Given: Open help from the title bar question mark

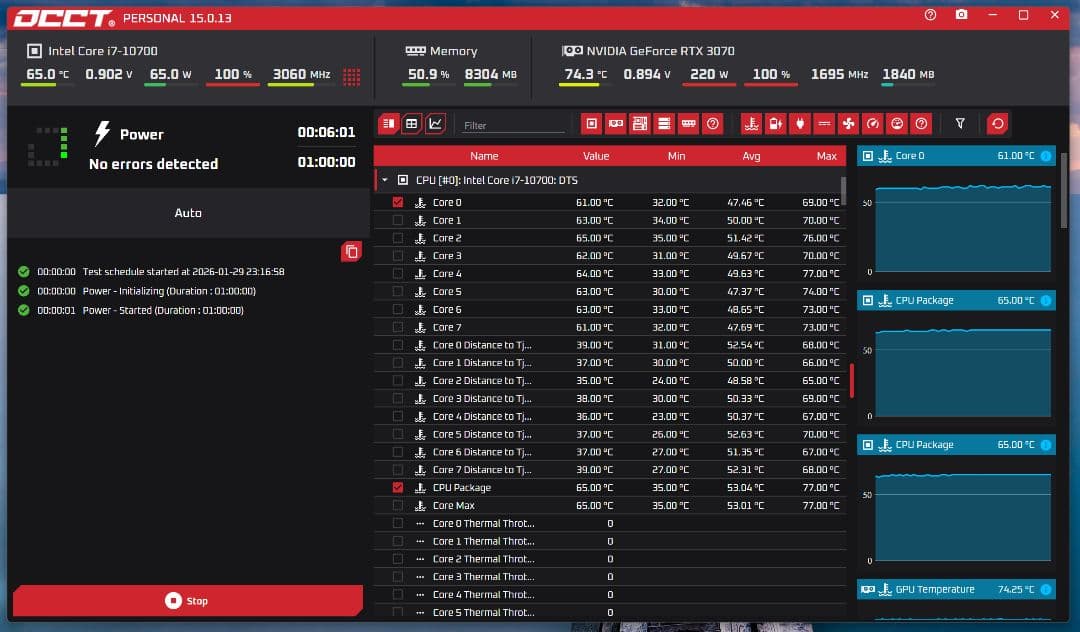Looking at the screenshot, I should pyautogui.click(x=931, y=15).
